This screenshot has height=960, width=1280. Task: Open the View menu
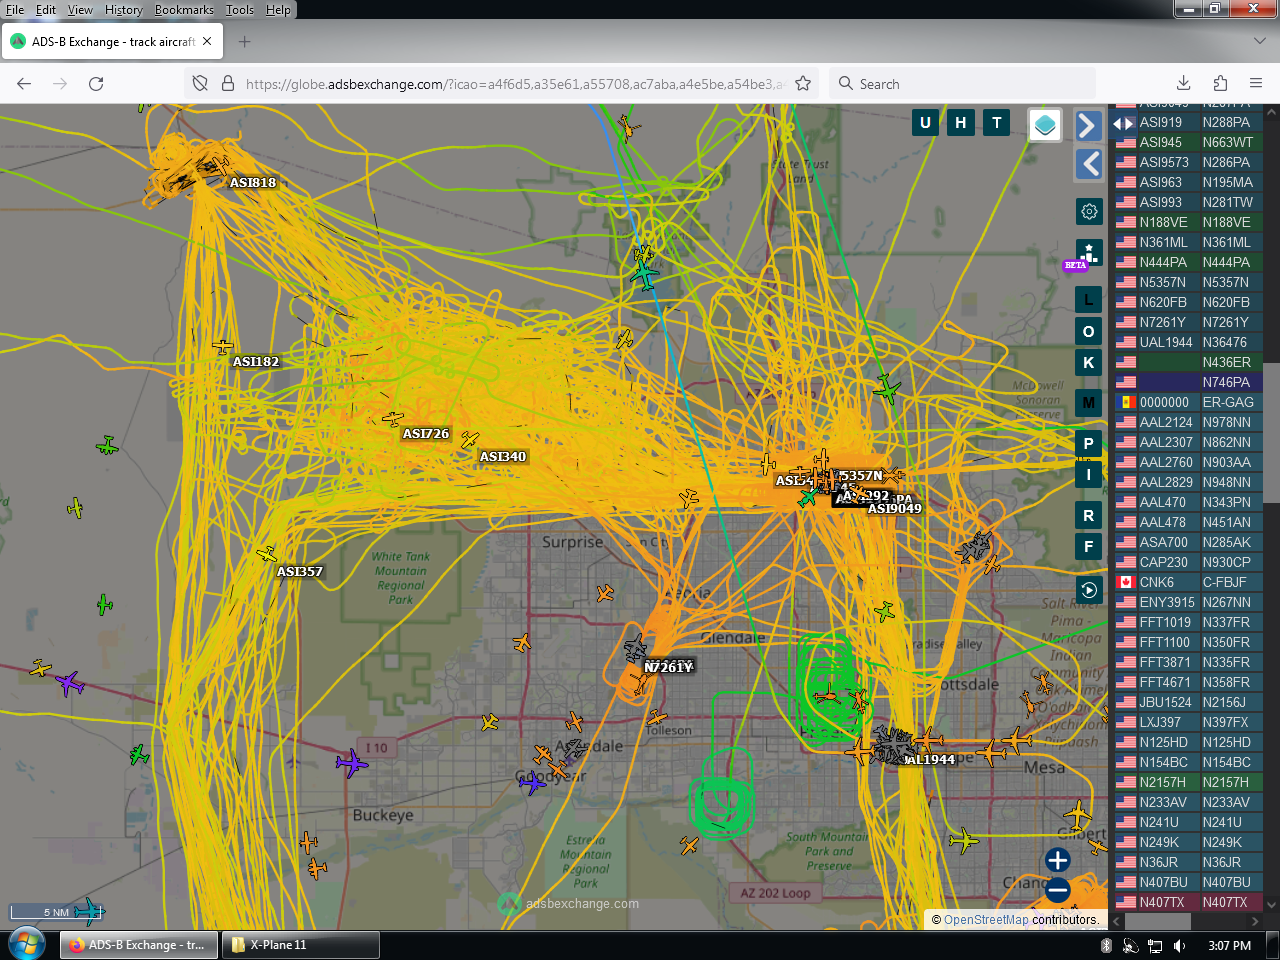tap(80, 10)
